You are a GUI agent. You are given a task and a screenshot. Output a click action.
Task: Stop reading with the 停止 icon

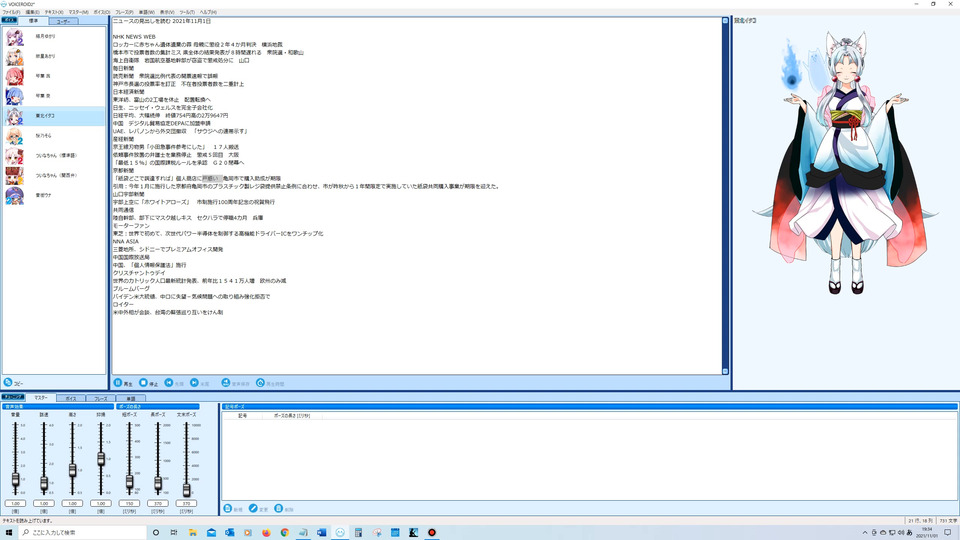tap(143, 383)
